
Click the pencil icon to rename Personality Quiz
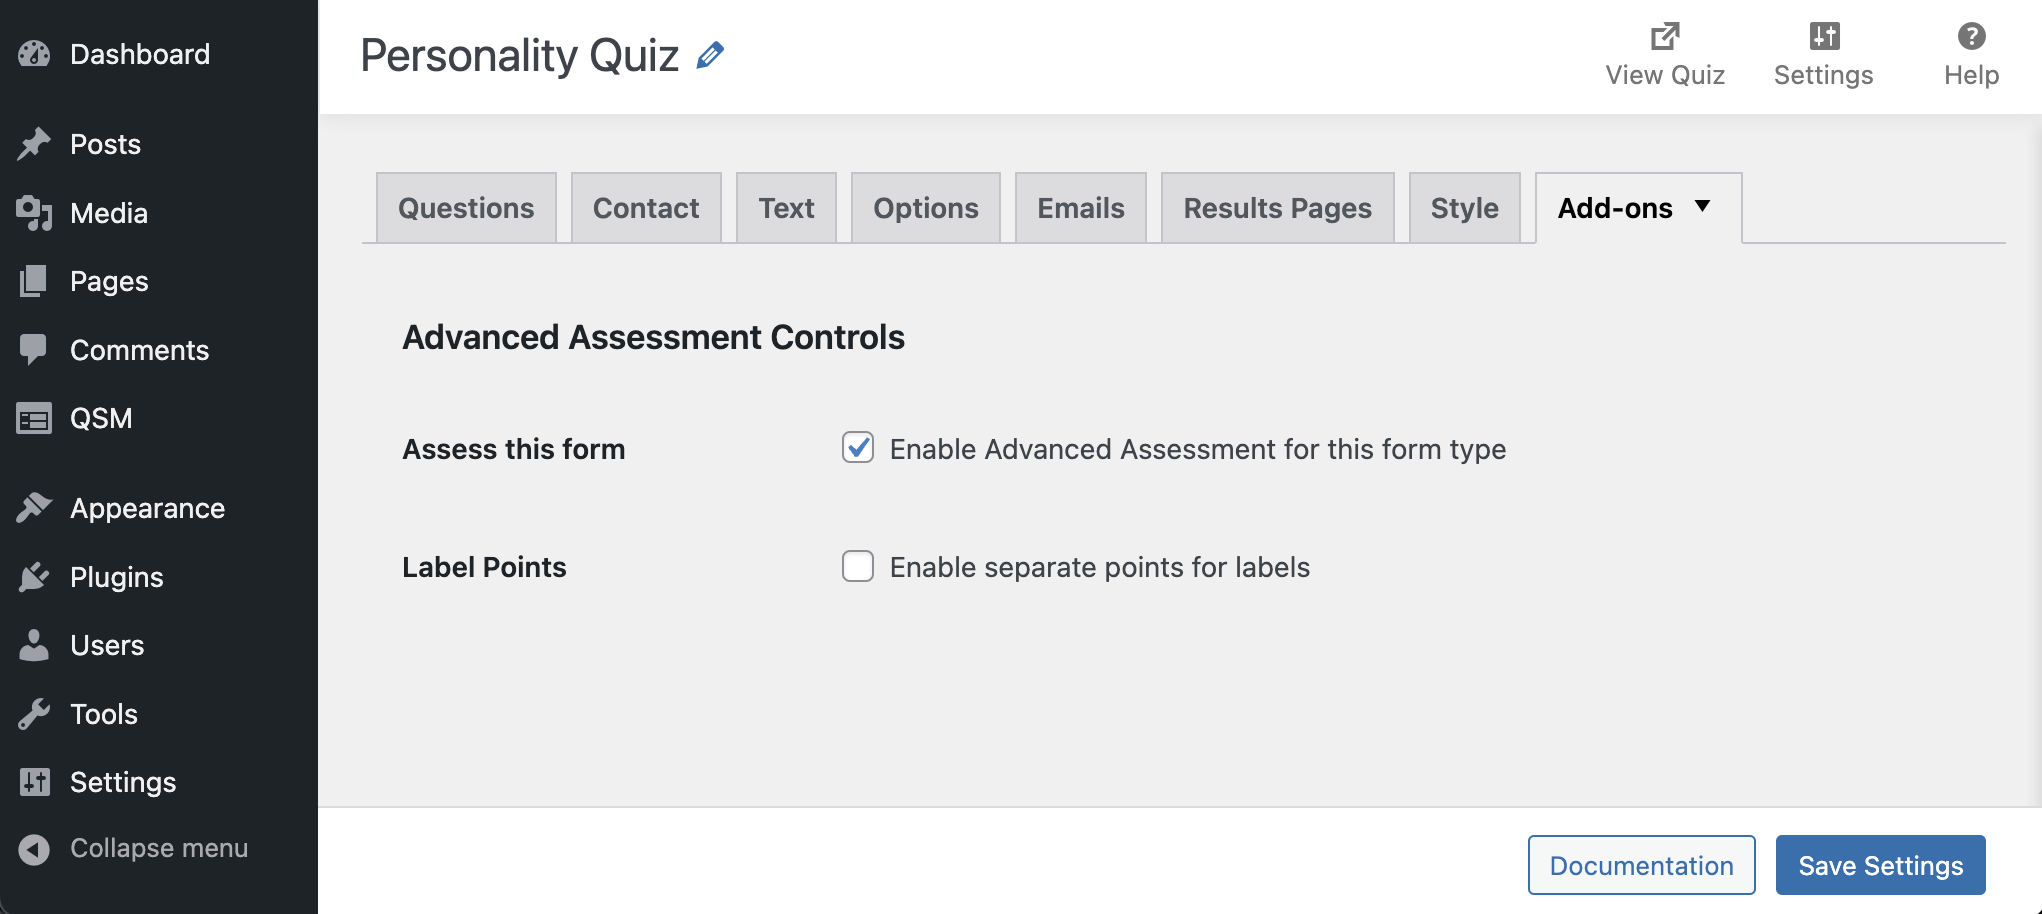710,56
